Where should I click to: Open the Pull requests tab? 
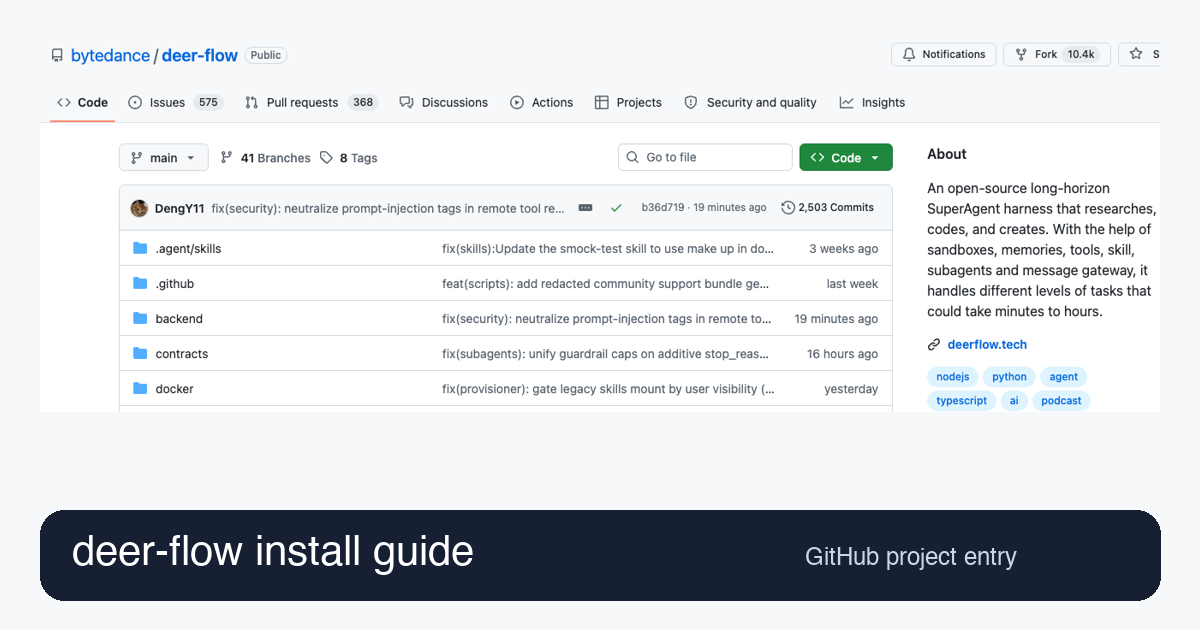pyautogui.click(x=311, y=103)
